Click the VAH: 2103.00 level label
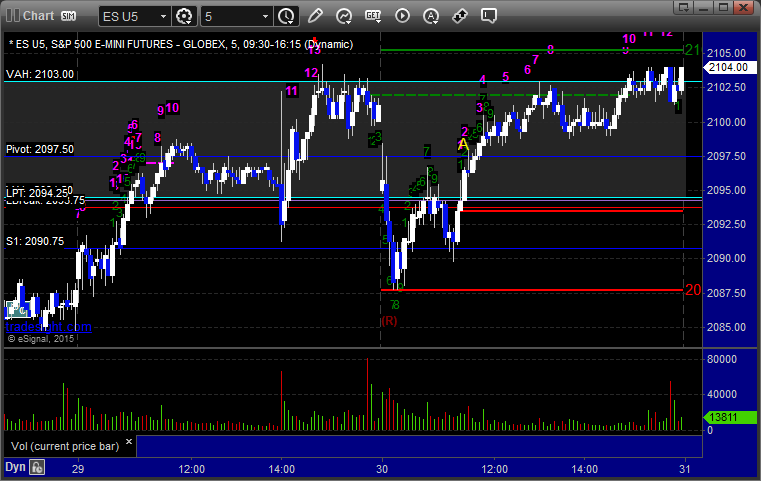 pos(40,74)
